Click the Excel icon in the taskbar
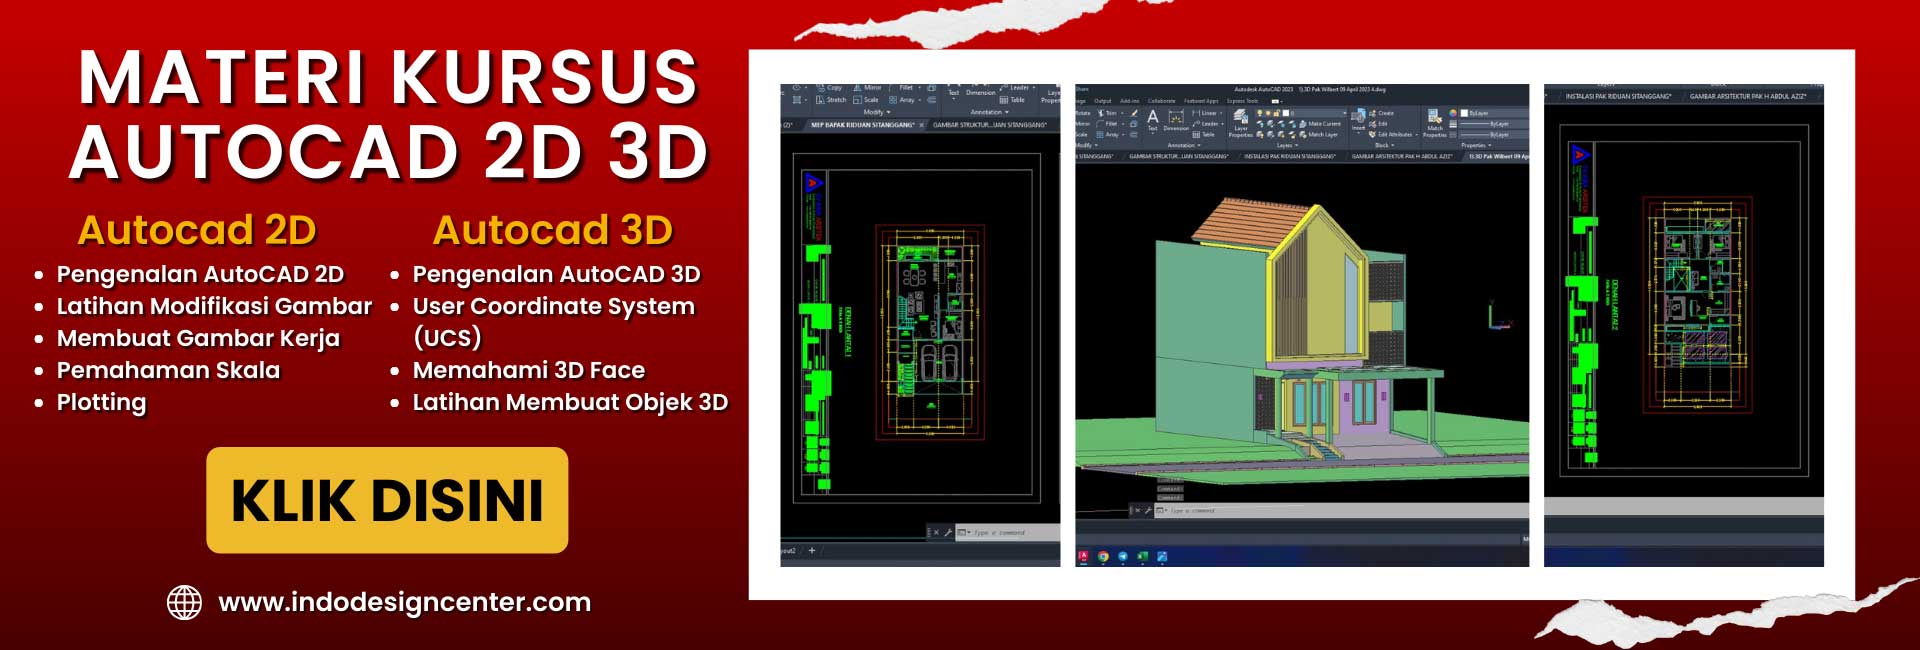 1142,556
